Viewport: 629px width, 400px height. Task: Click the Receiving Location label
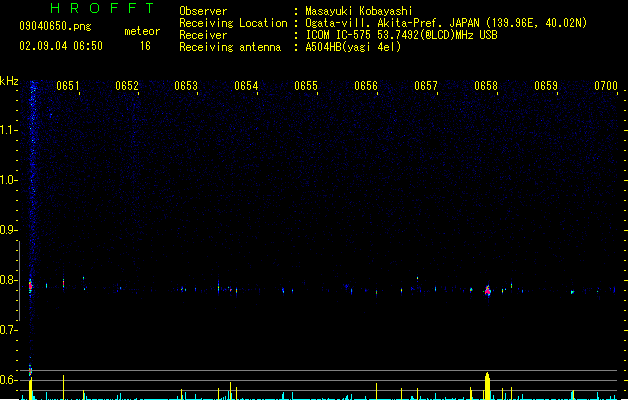(x=233, y=23)
